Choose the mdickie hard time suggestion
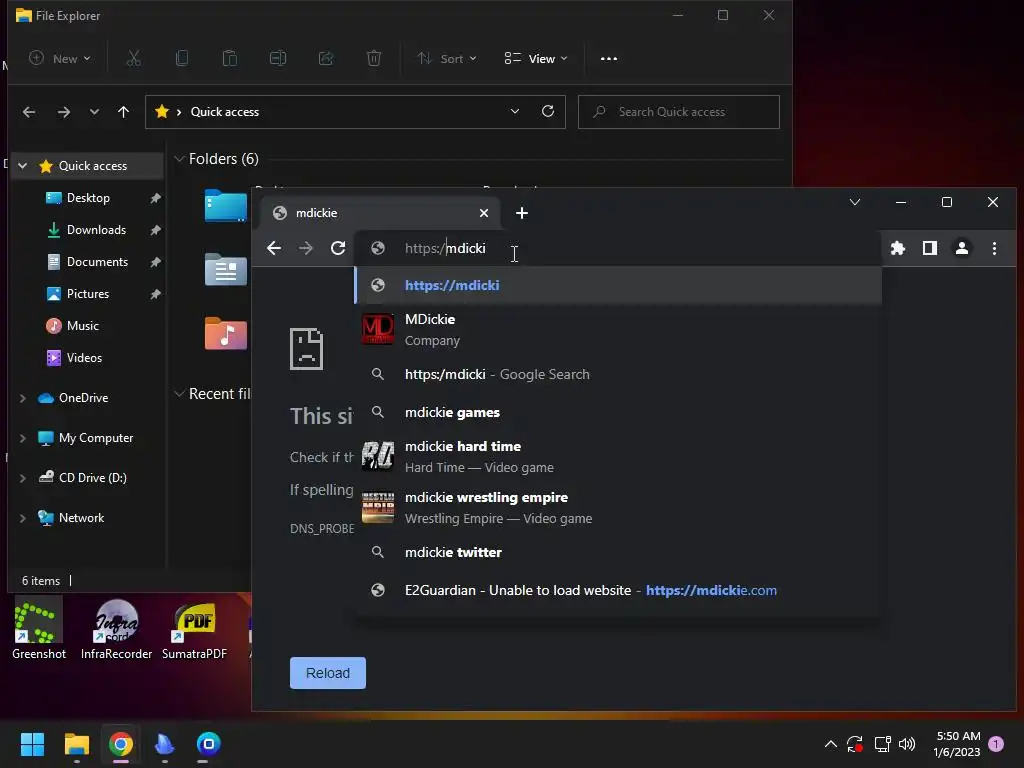 618,456
